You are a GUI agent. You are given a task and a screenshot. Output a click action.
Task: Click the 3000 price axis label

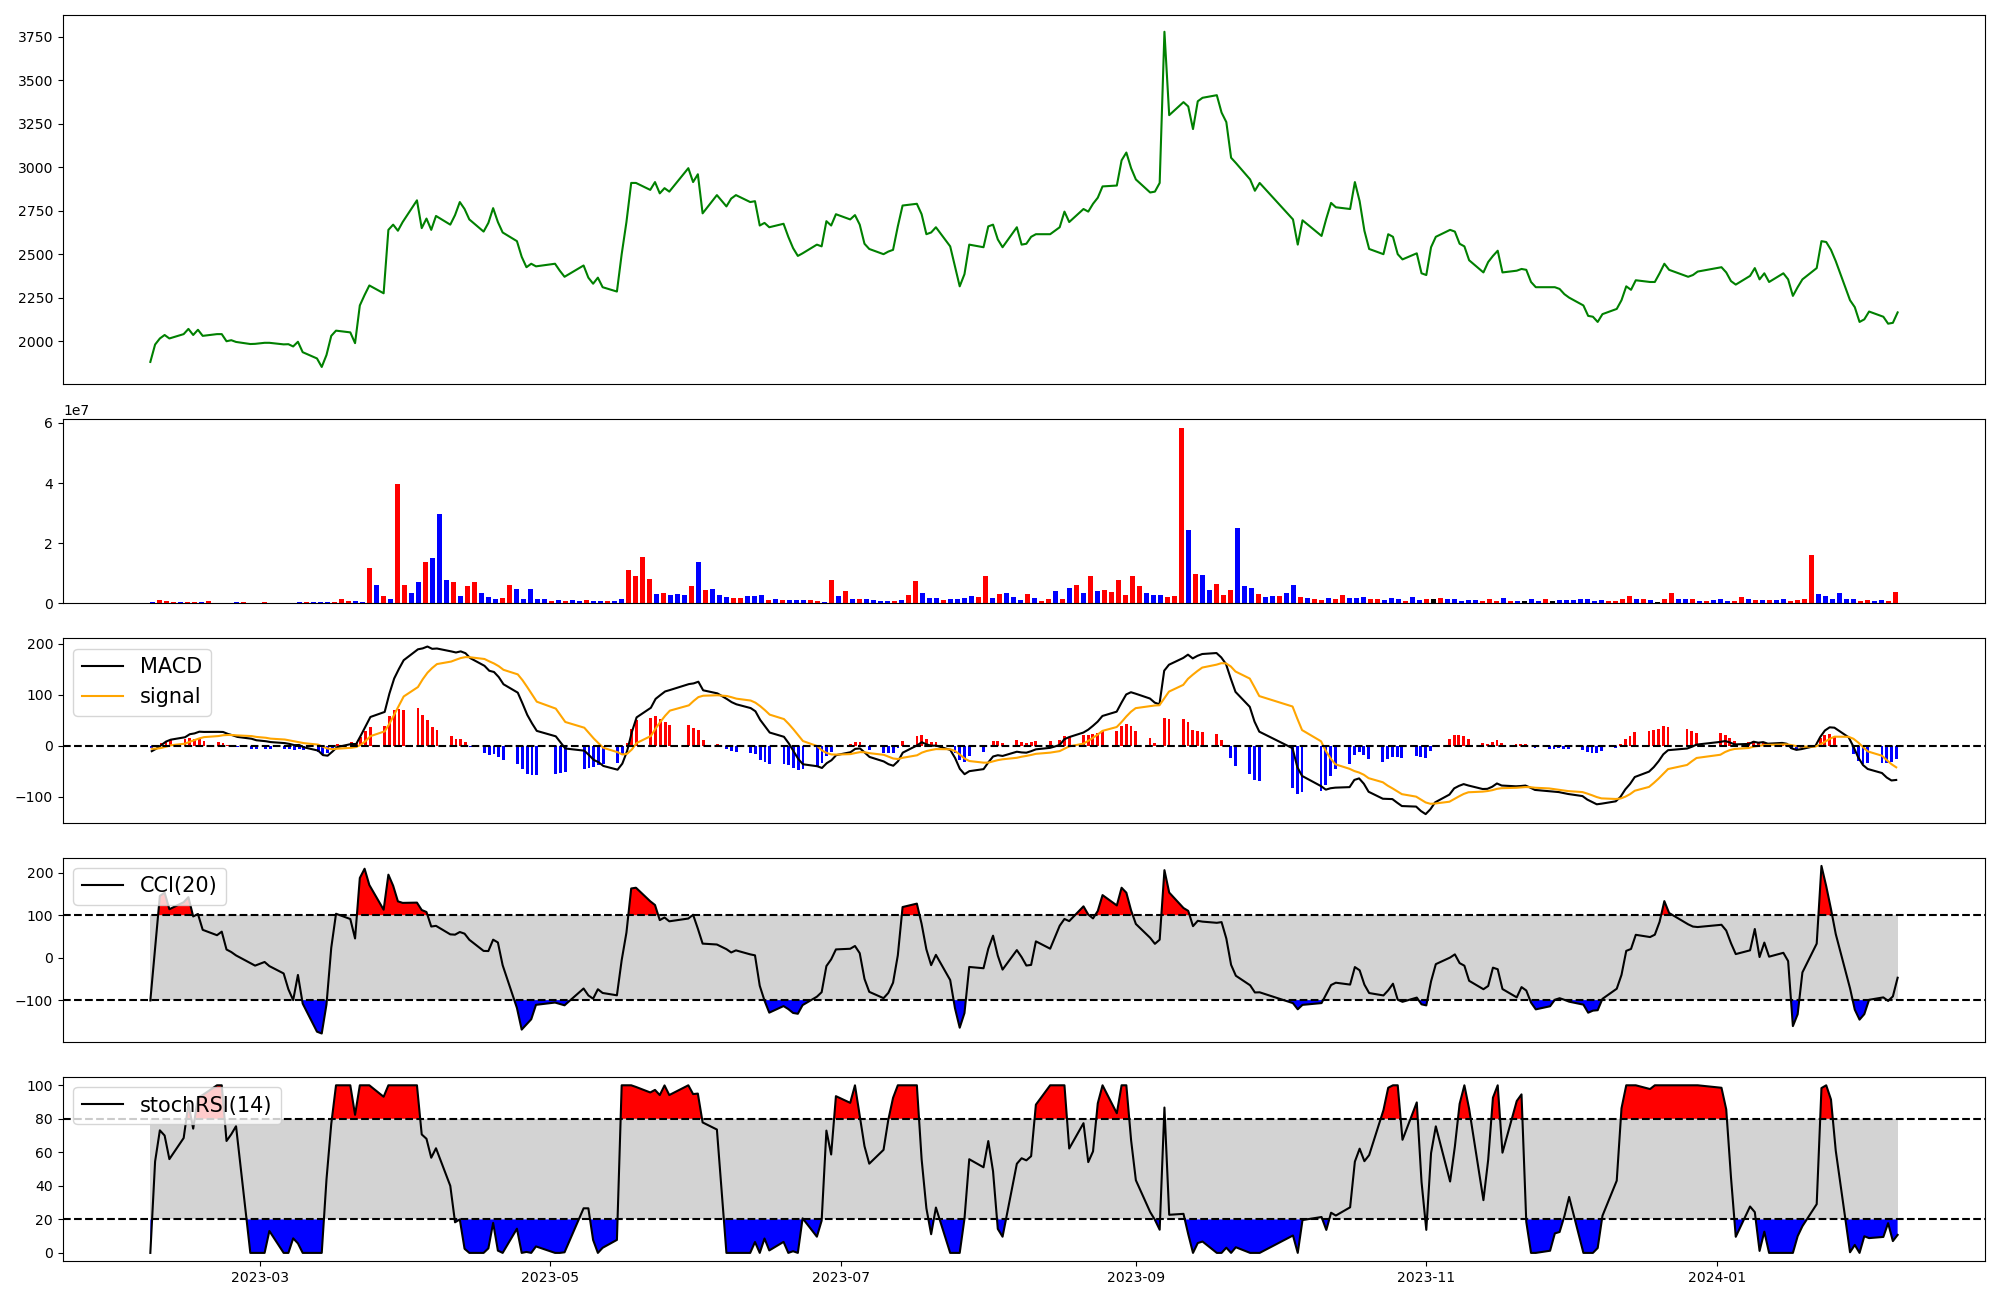pyautogui.click(x=35, y=168)
